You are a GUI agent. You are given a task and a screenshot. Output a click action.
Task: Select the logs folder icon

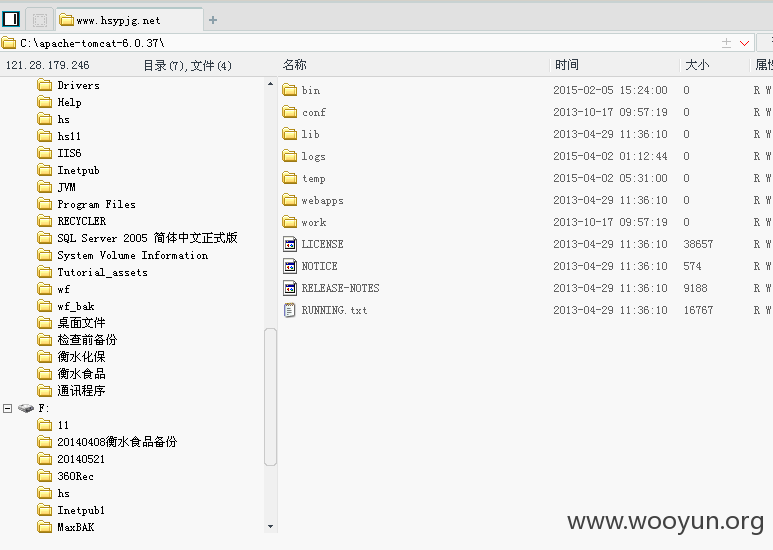pyautogui.click(x=290, y=156)
